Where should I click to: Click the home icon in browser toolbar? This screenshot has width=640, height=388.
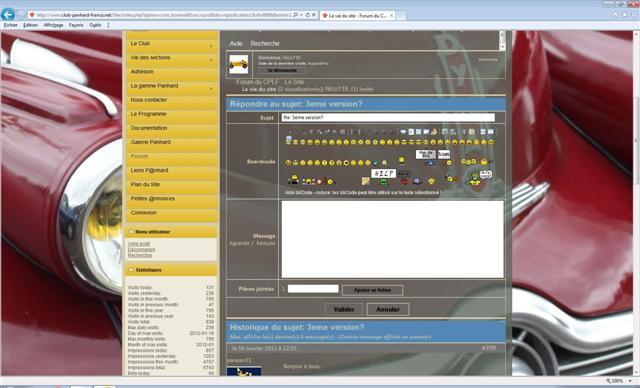pyautogui.click(x=615, y=15)
